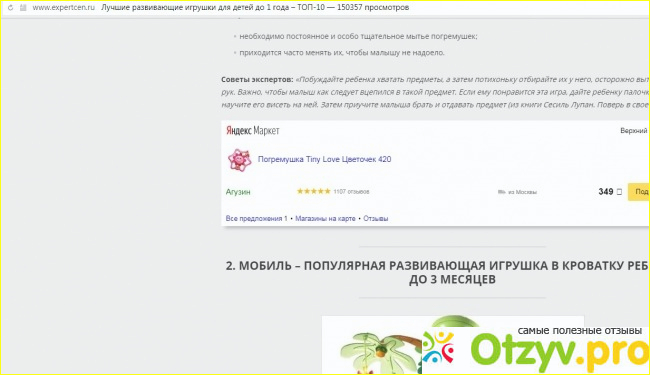This screenshot has width=650, height=375.
Task: Click the green mobile toy image
Action: click(453, 345)
